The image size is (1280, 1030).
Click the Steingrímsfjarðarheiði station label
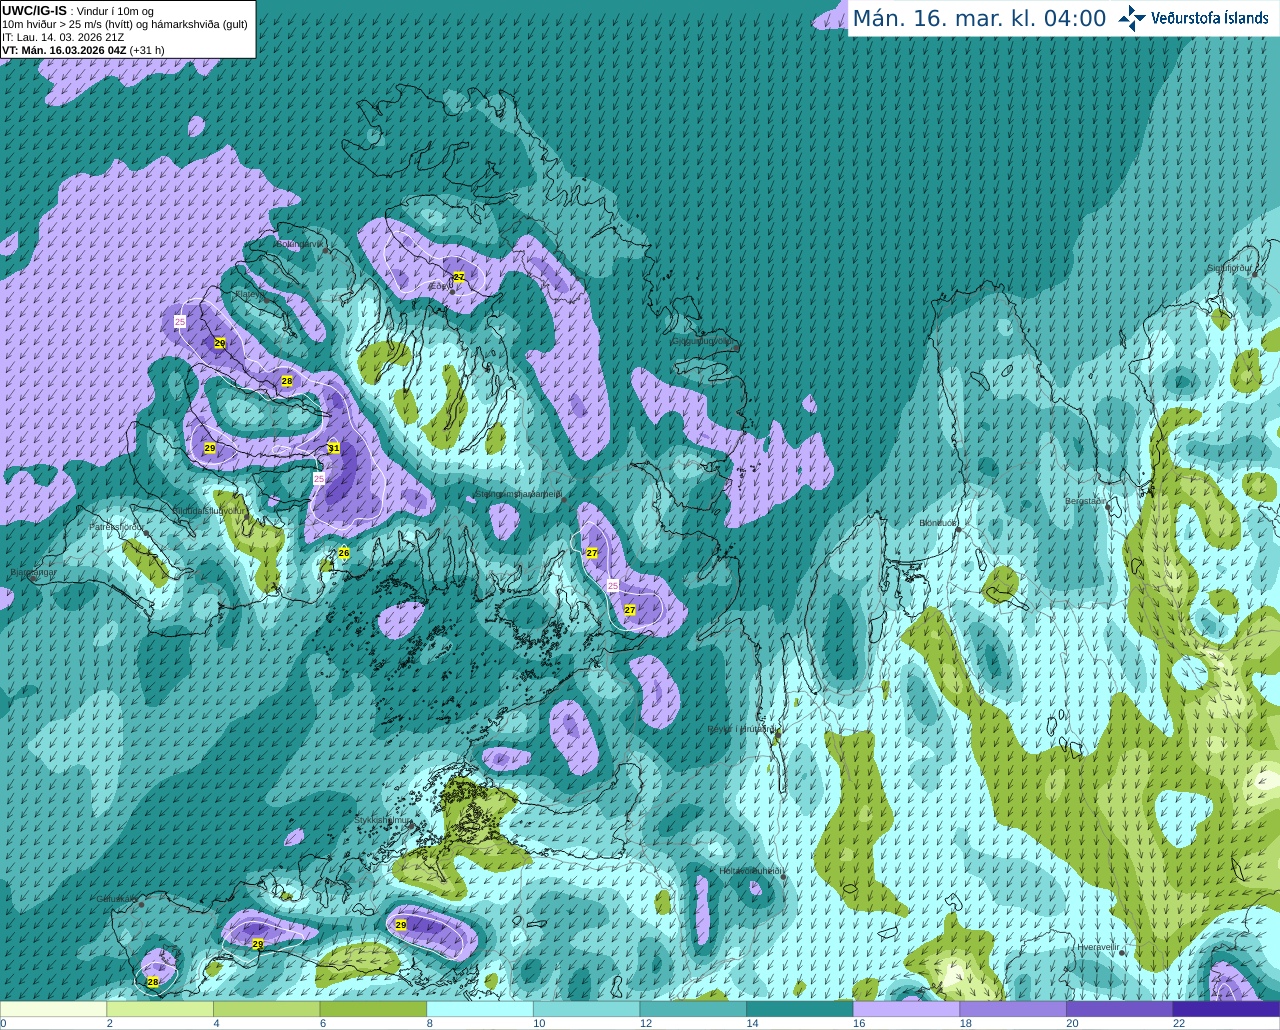coord(518,494)
